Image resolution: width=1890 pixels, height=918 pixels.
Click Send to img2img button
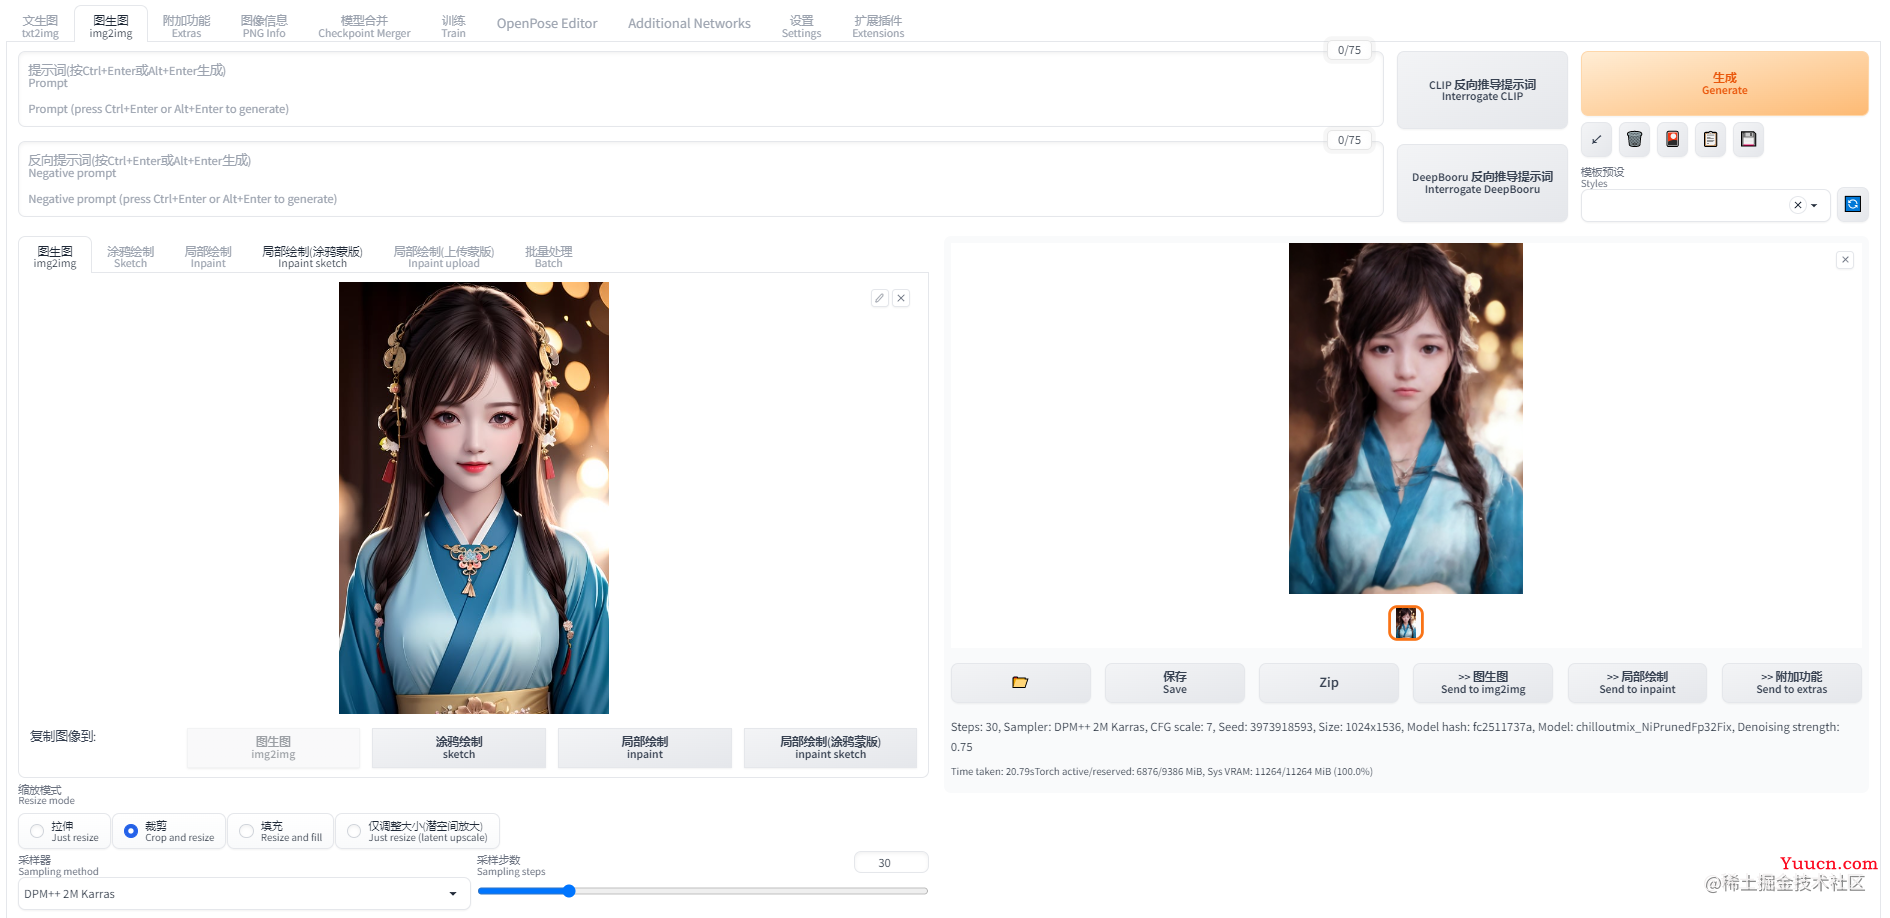click(1483, 683)
